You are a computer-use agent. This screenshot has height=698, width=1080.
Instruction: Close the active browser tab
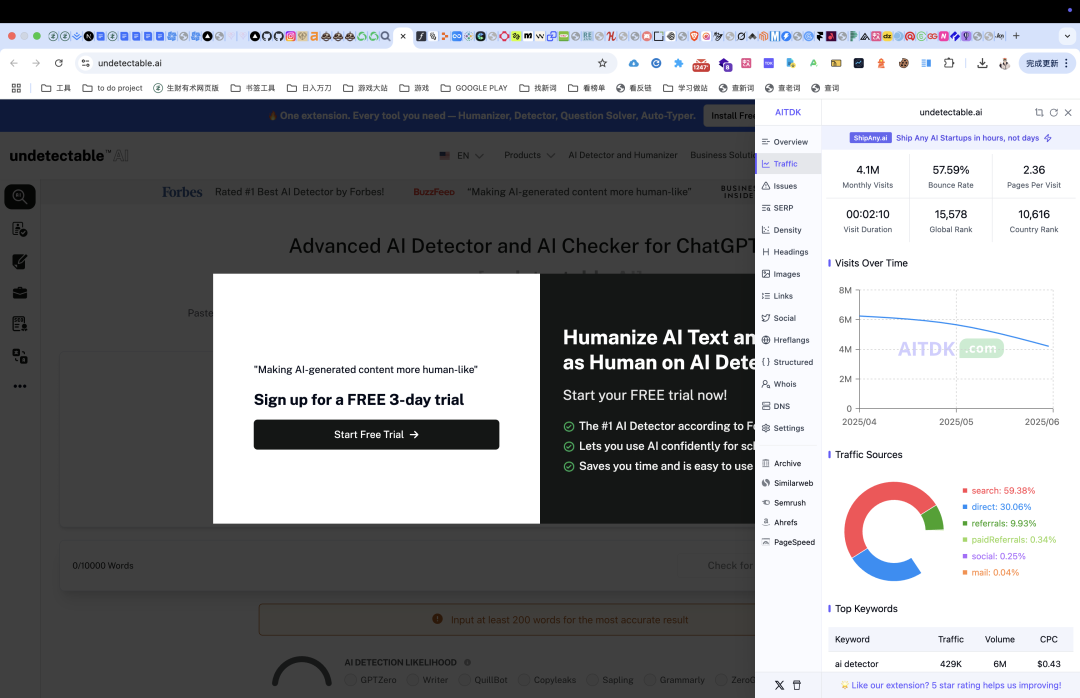(403, 36)
